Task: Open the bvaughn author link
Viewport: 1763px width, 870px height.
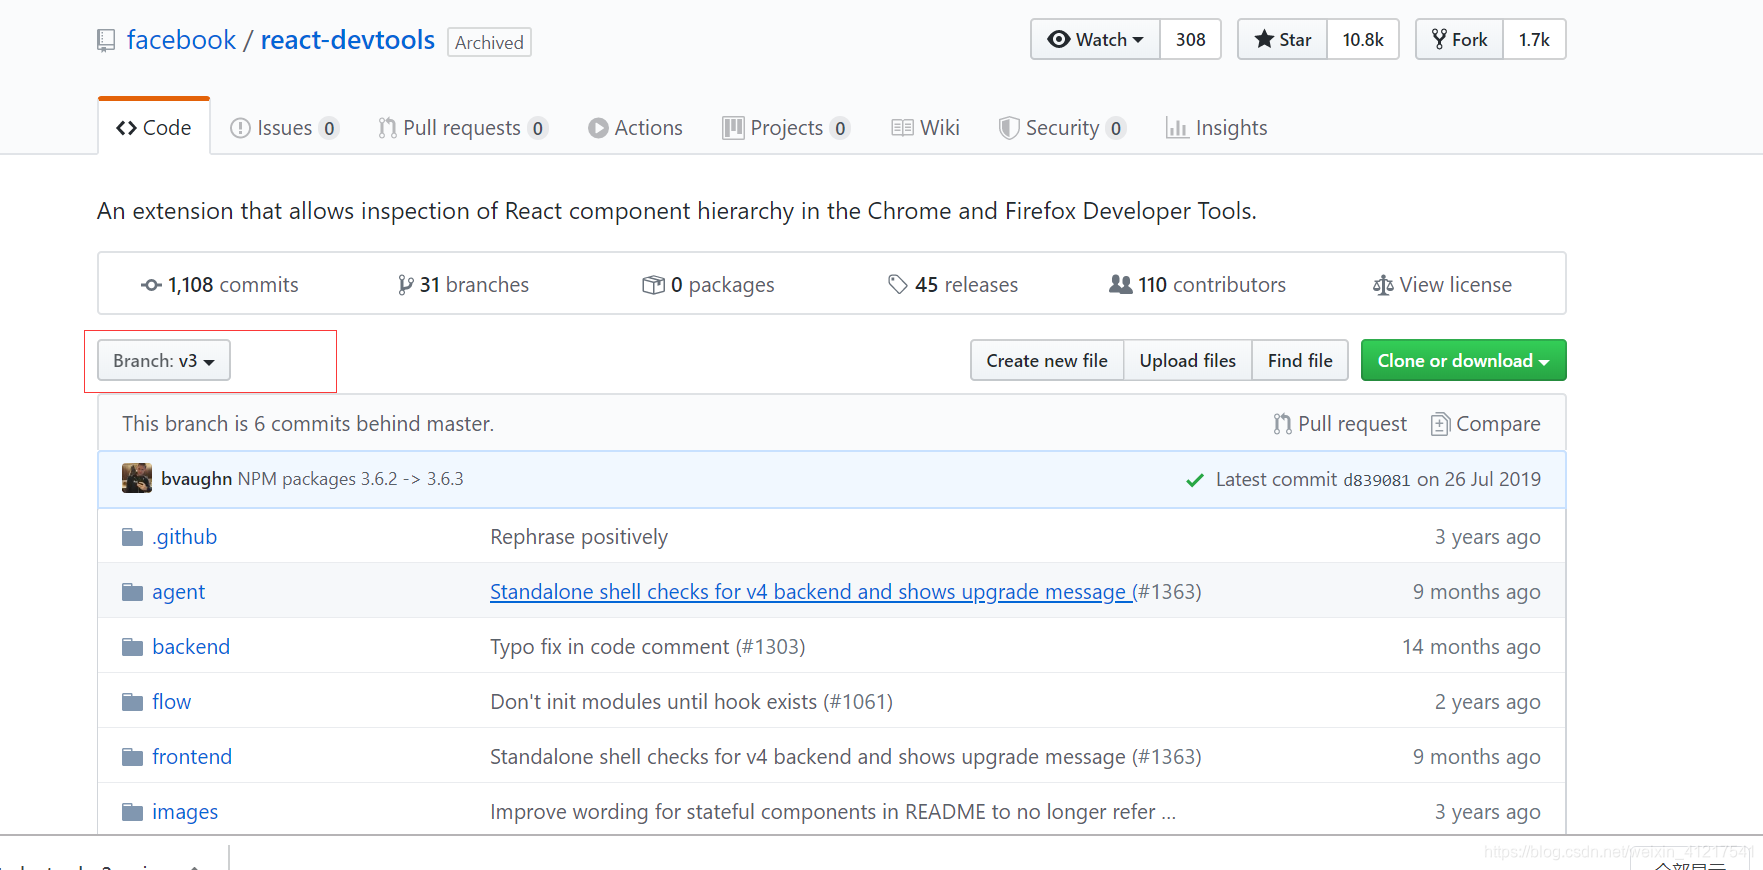Action: (196, 479)
